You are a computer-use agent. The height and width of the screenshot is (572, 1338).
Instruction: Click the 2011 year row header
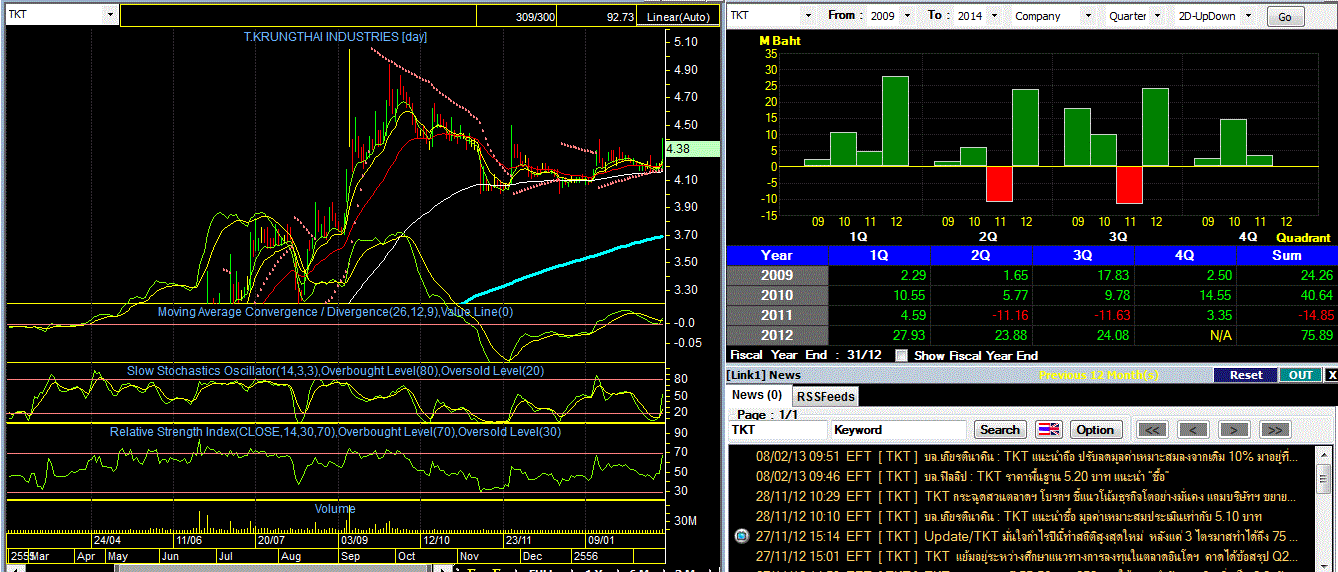[x=777, y=315]
